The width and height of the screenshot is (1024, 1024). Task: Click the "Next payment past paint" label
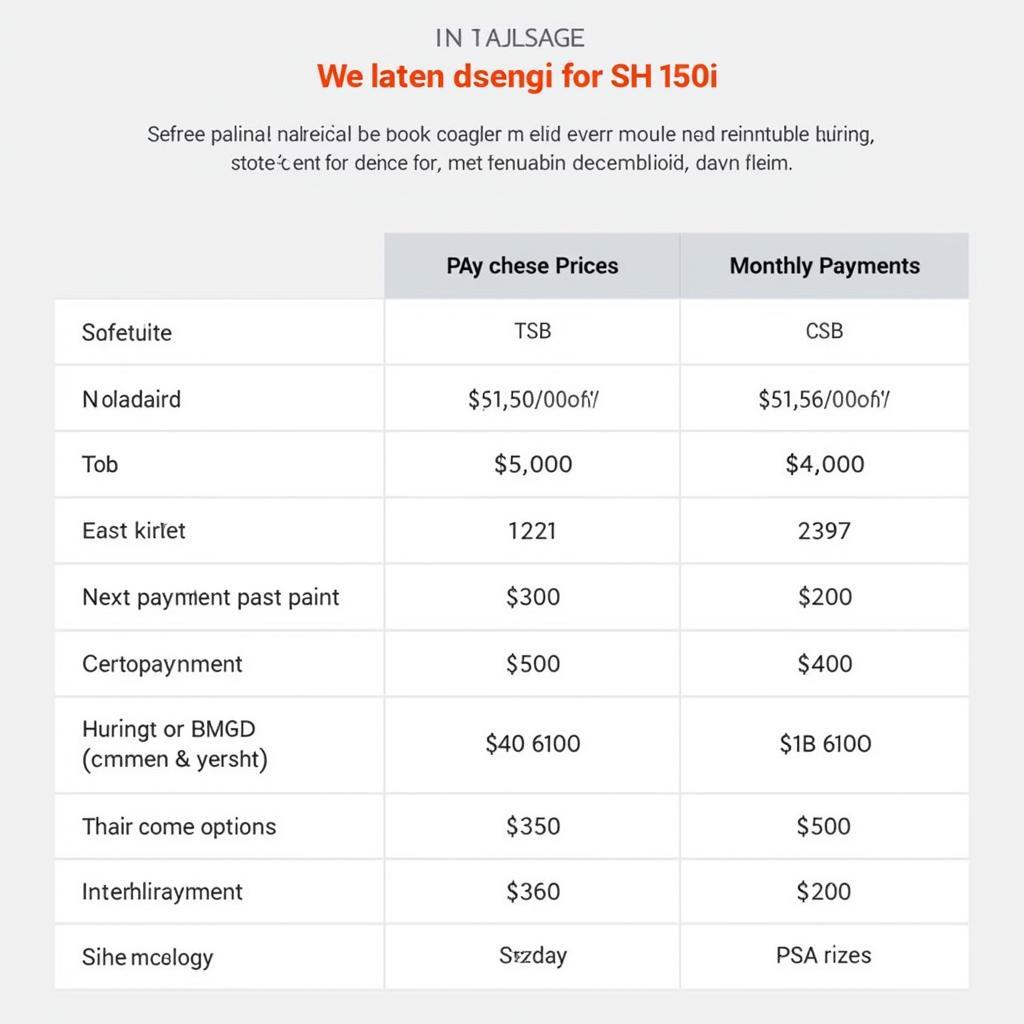pos(211,597)
